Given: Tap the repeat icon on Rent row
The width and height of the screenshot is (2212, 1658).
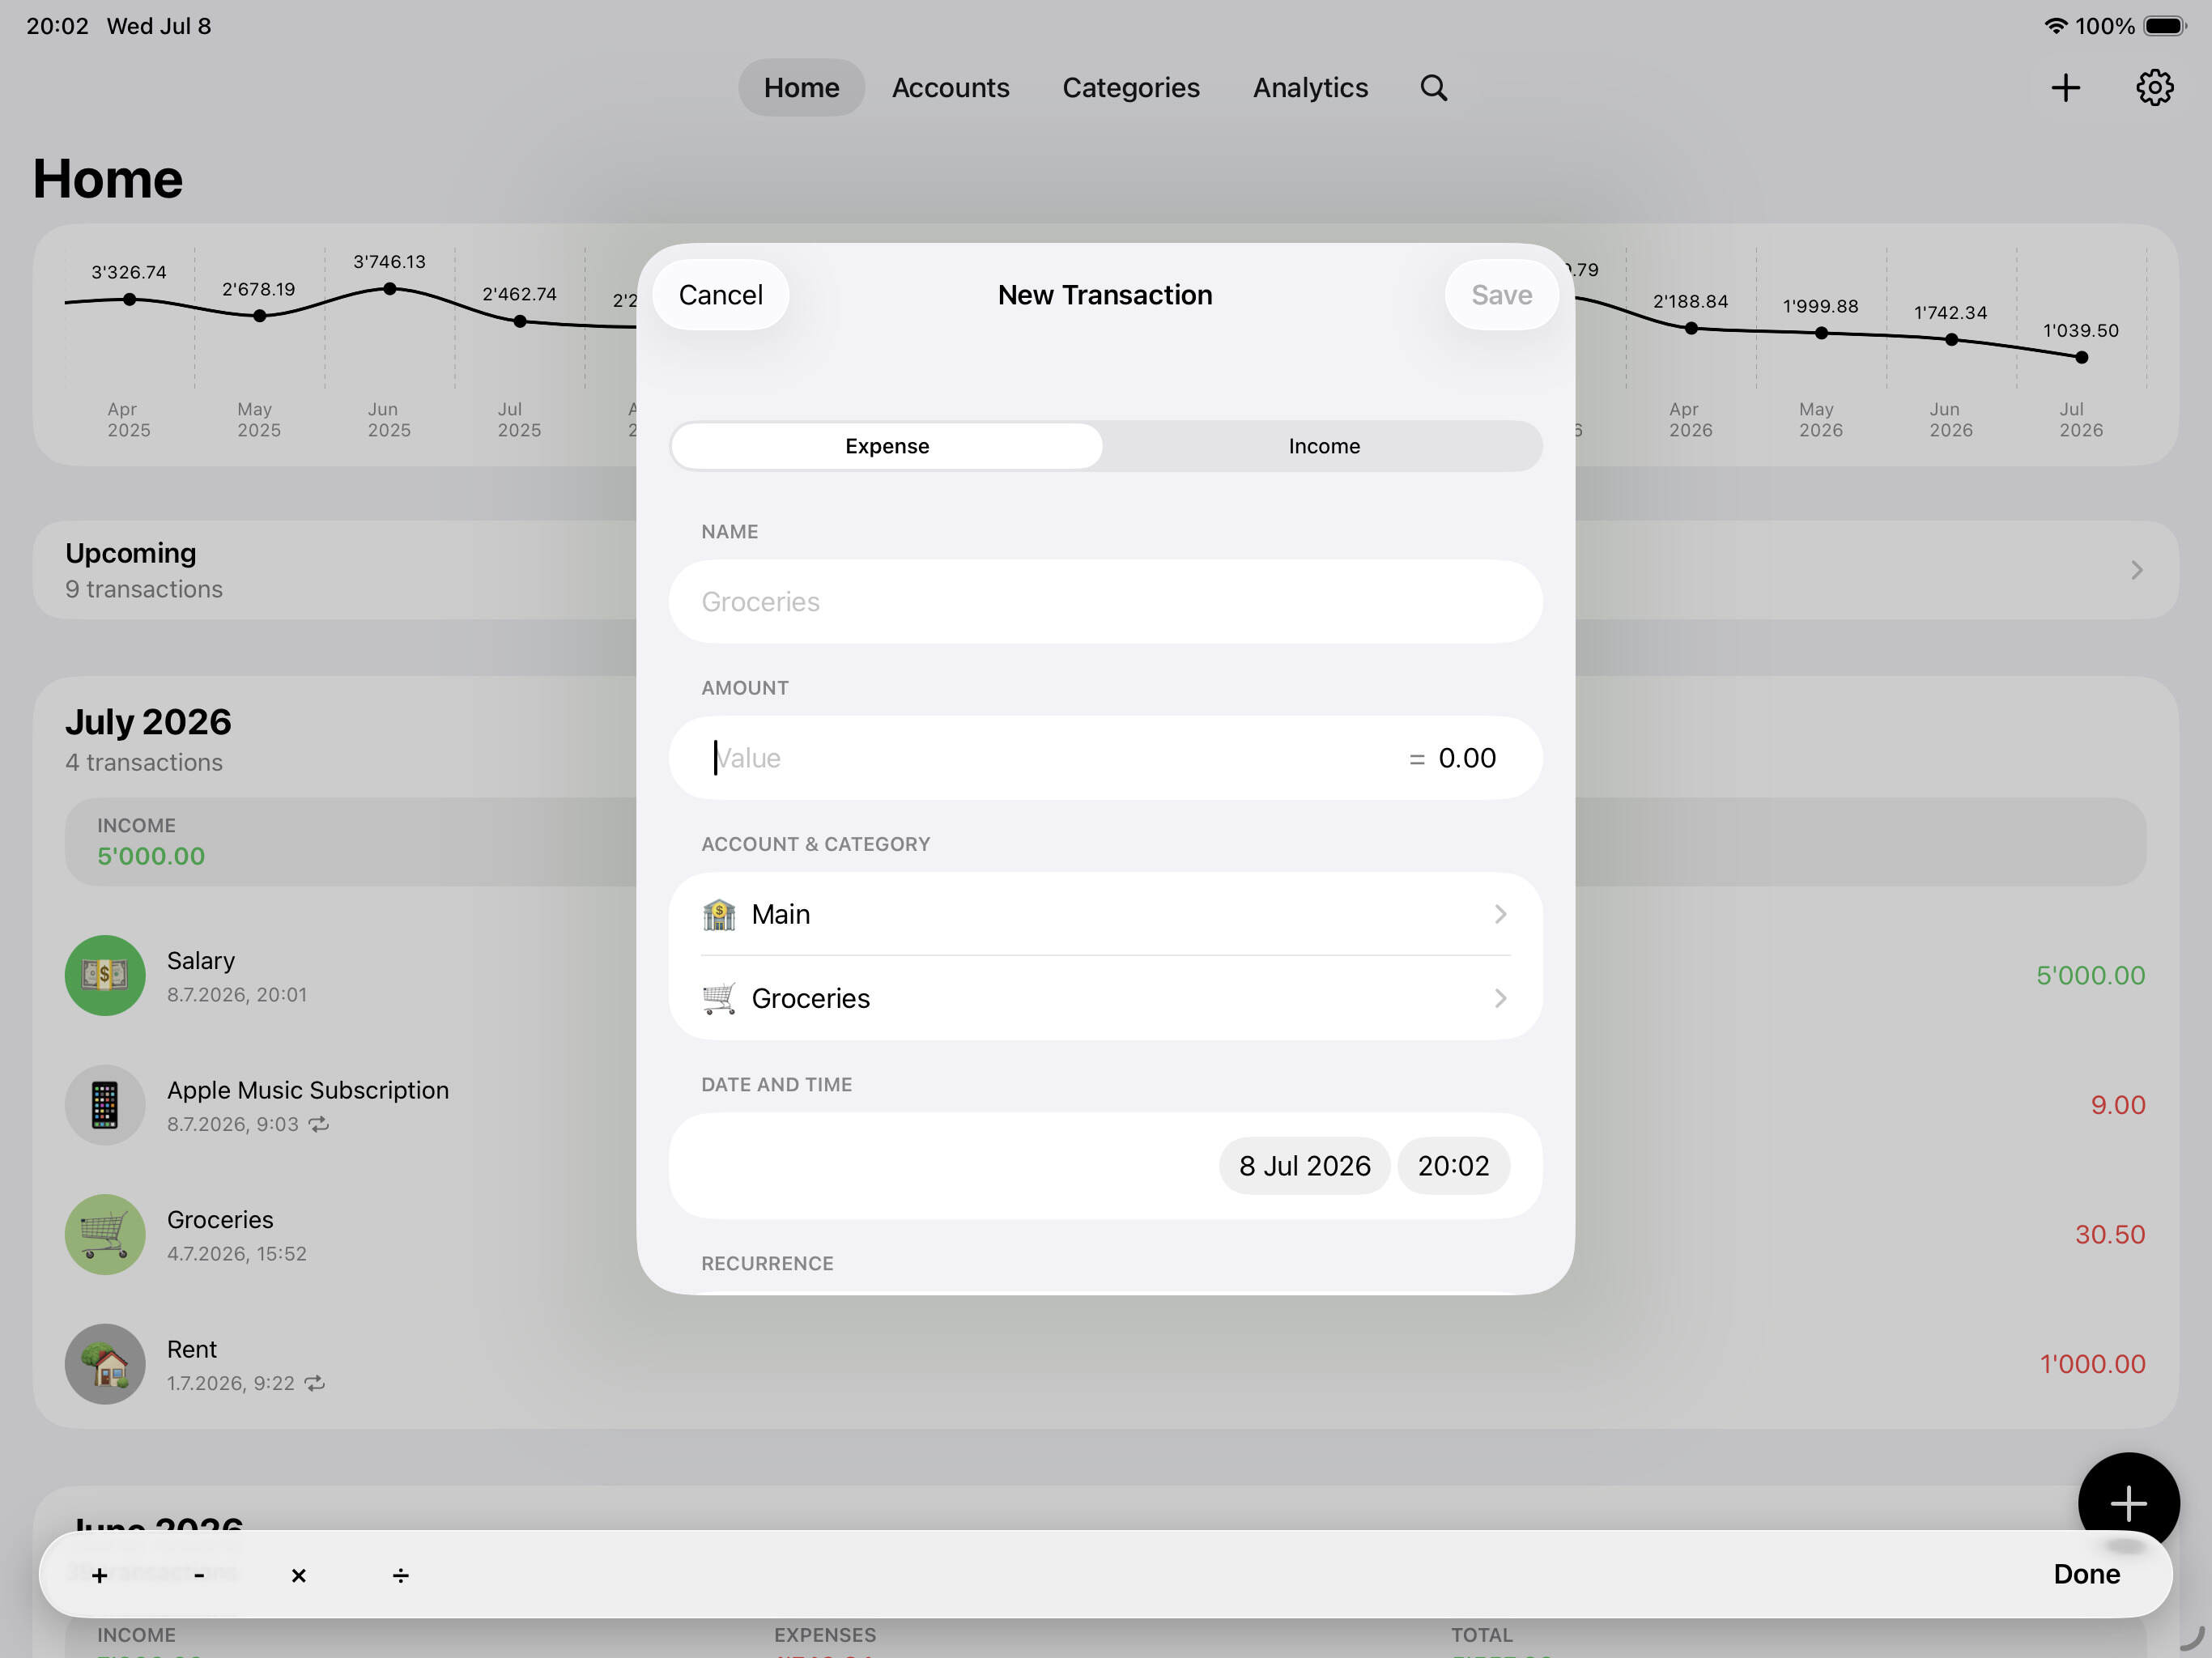Looking at the screenshot, I should pyautogui.click(x=314, y=1383).
